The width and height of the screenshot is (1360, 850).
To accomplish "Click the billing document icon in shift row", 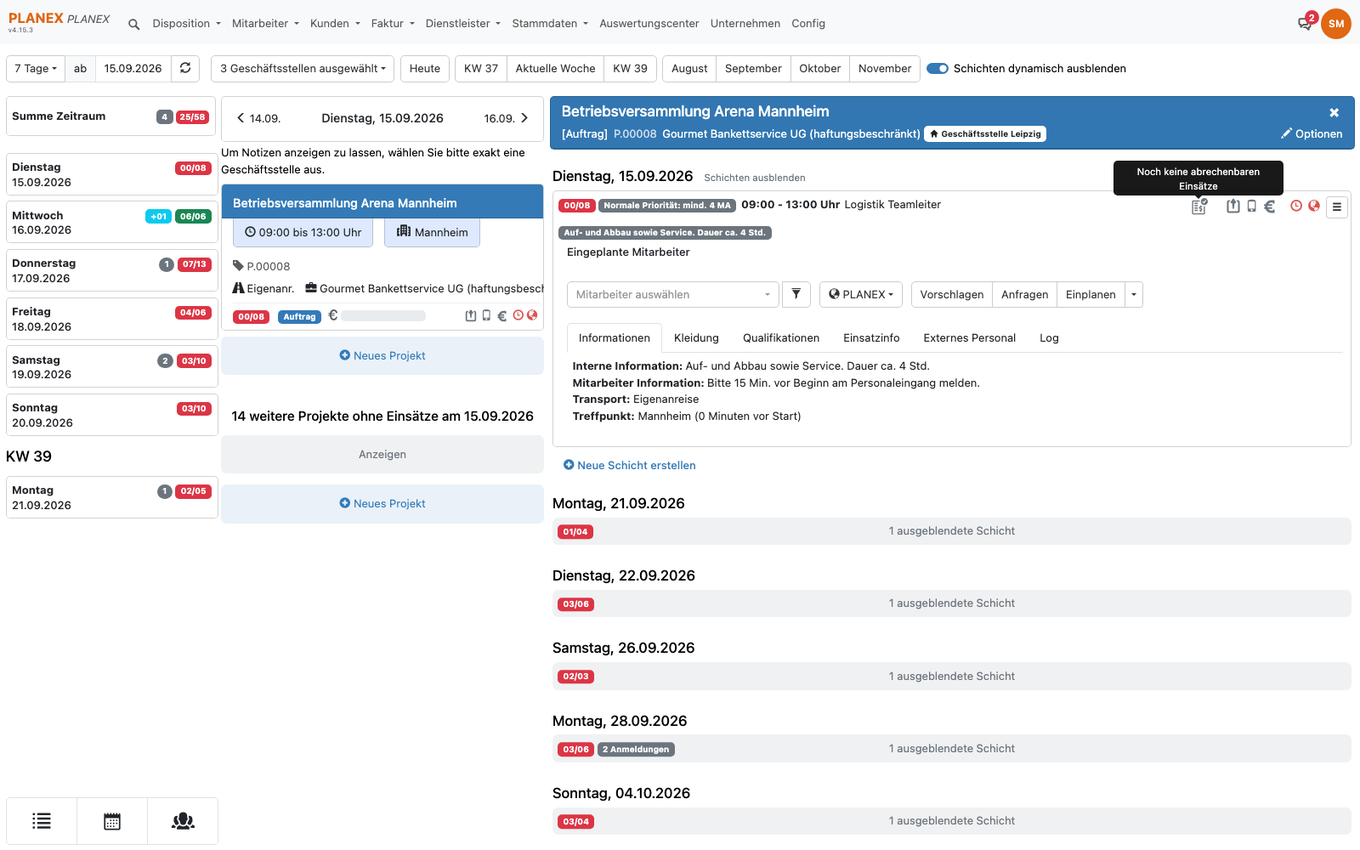I will pos(1198,206).
